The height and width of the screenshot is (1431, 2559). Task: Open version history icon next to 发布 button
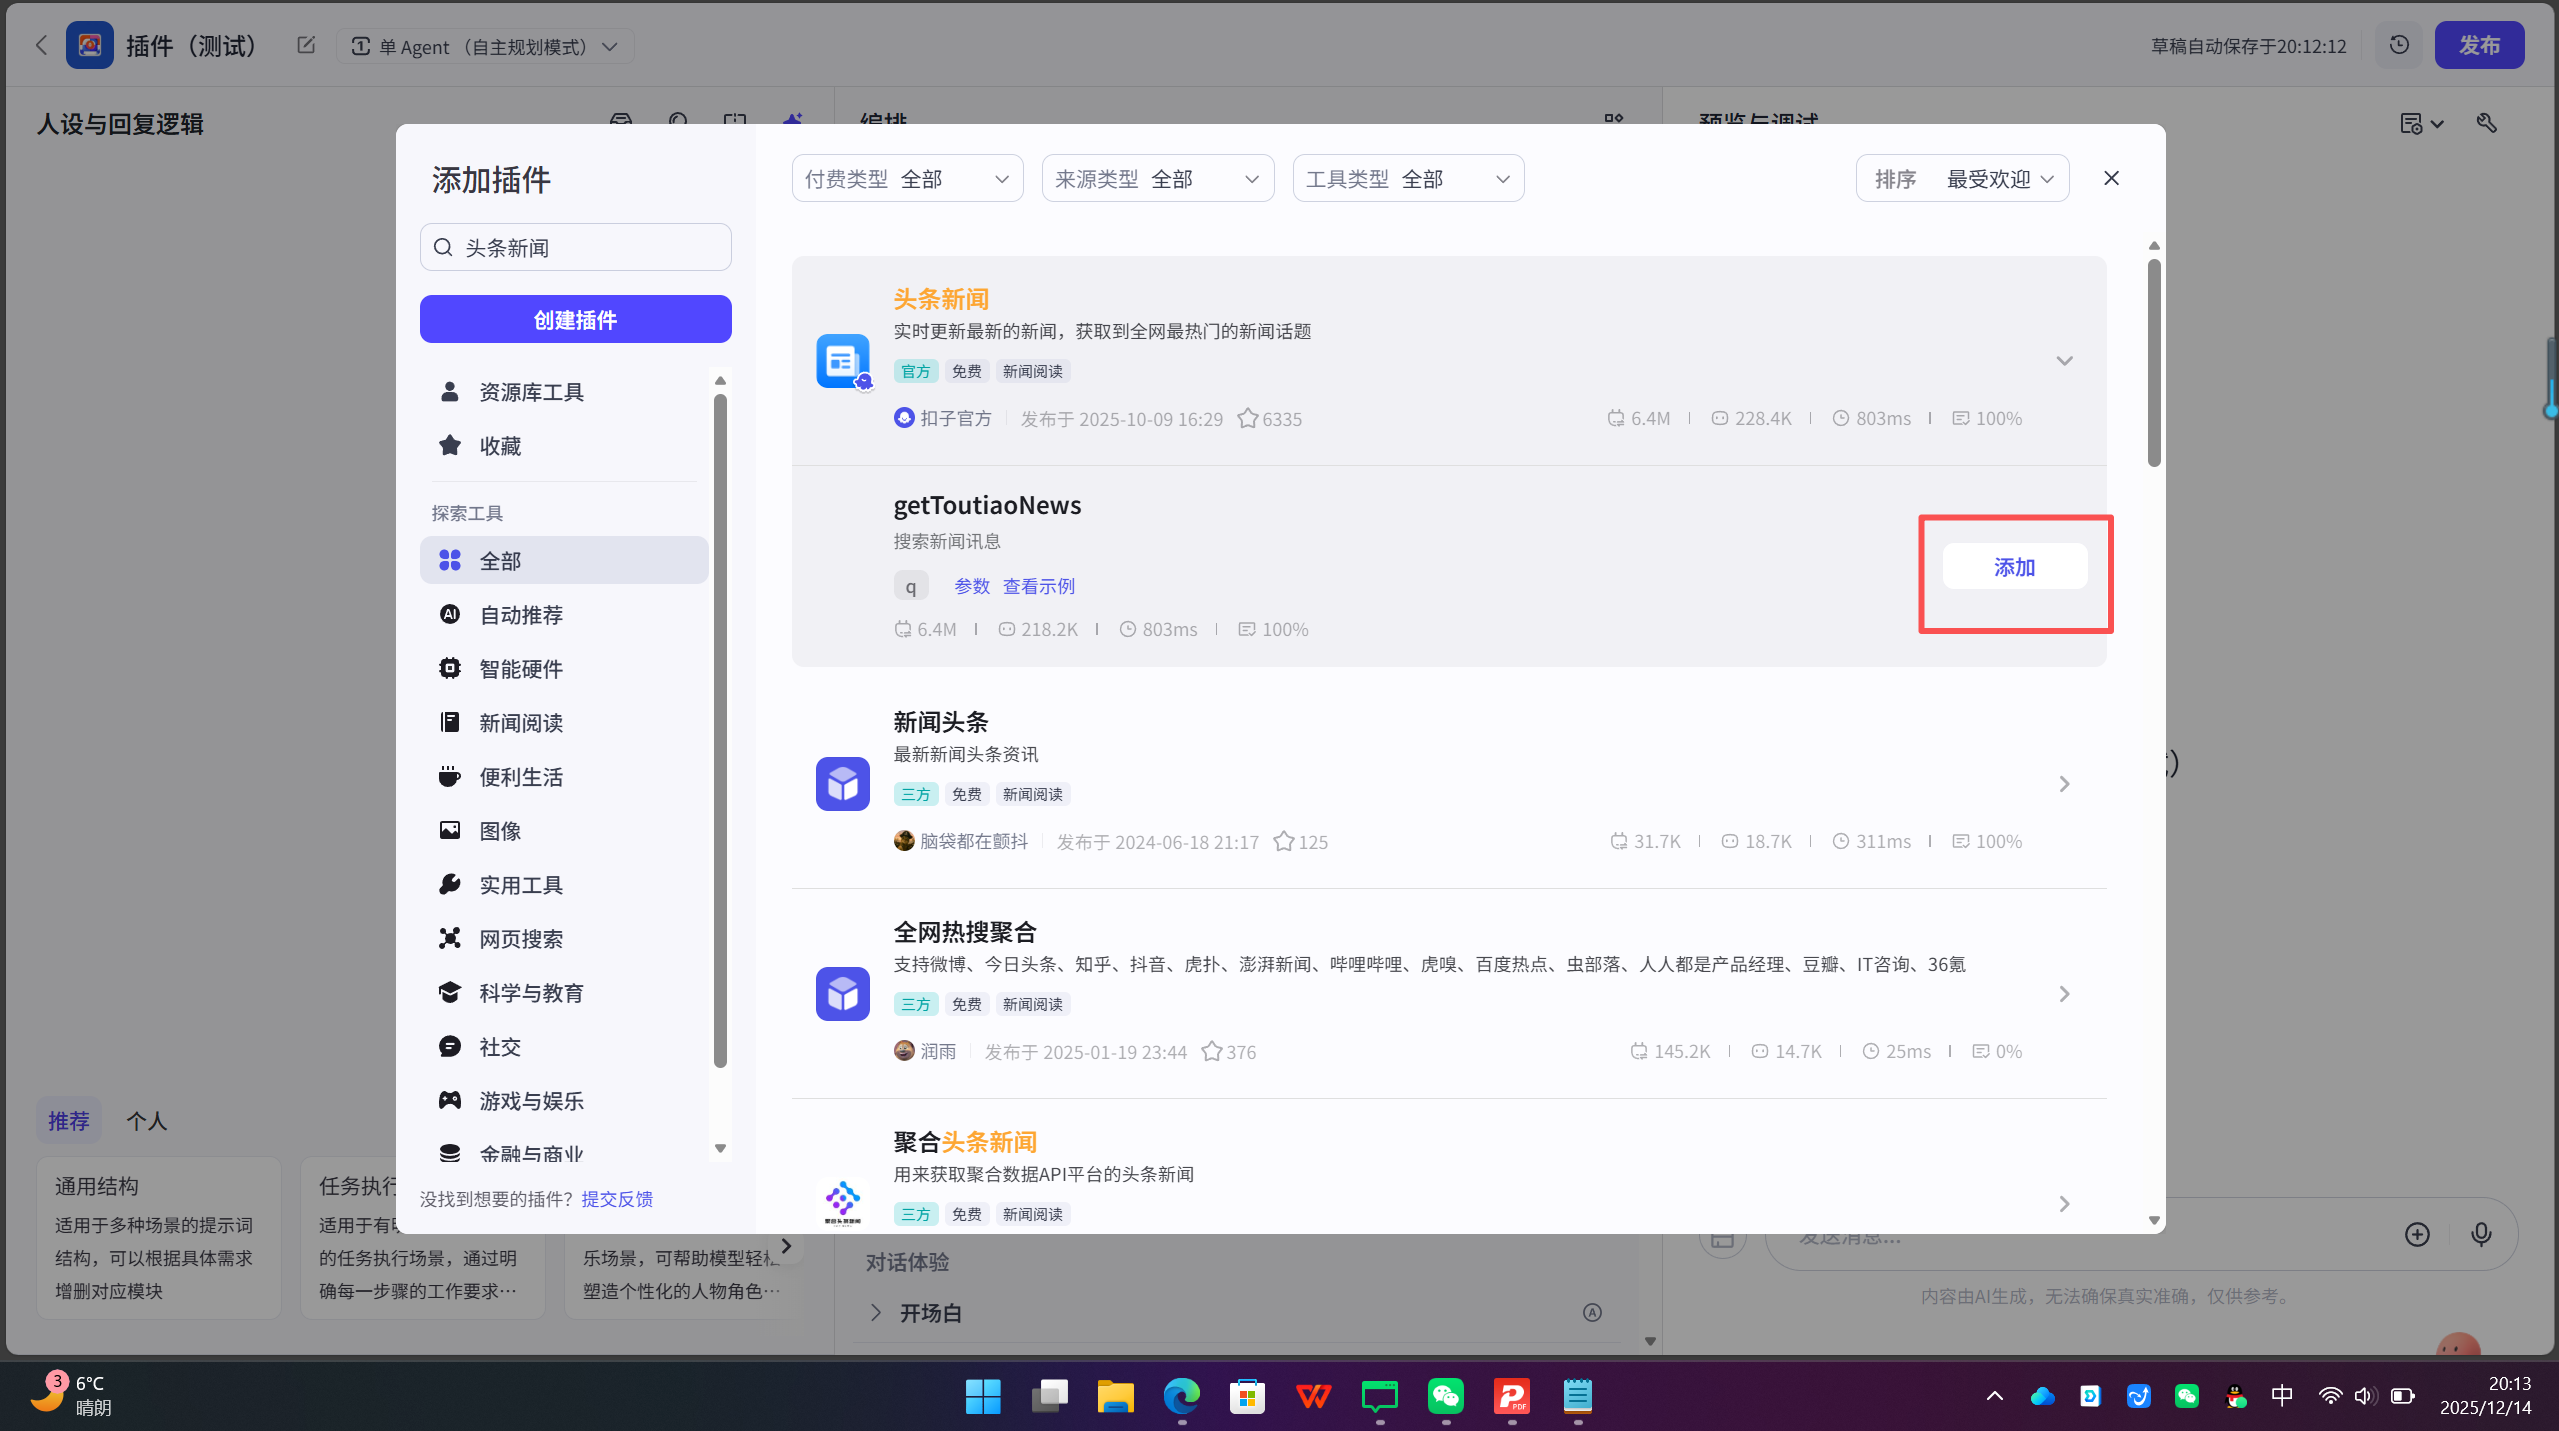coord(2398,44)
